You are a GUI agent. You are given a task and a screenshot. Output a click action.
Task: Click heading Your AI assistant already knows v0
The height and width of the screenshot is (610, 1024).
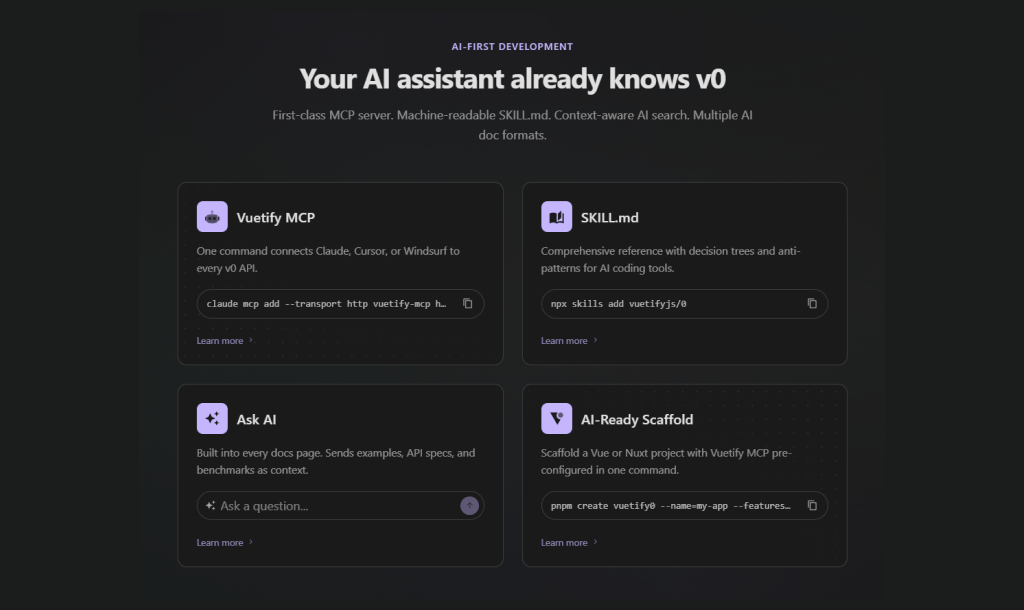click(x=512, y=79)
